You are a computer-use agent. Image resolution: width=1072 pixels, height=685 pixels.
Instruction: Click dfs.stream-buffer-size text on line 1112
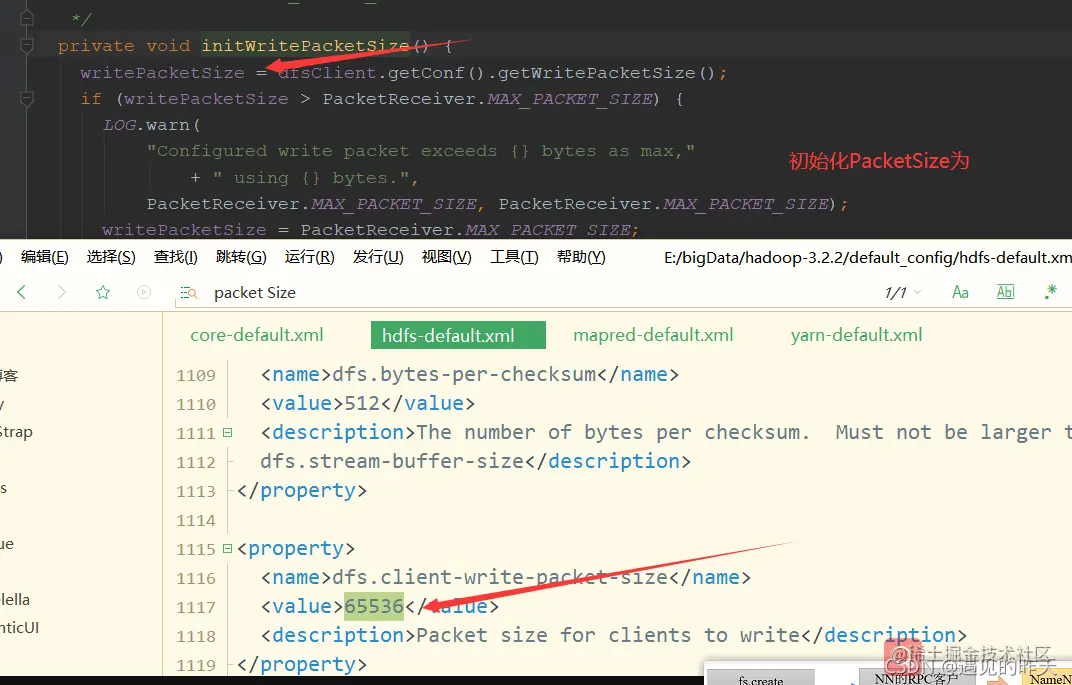click(x=392, y=461)
